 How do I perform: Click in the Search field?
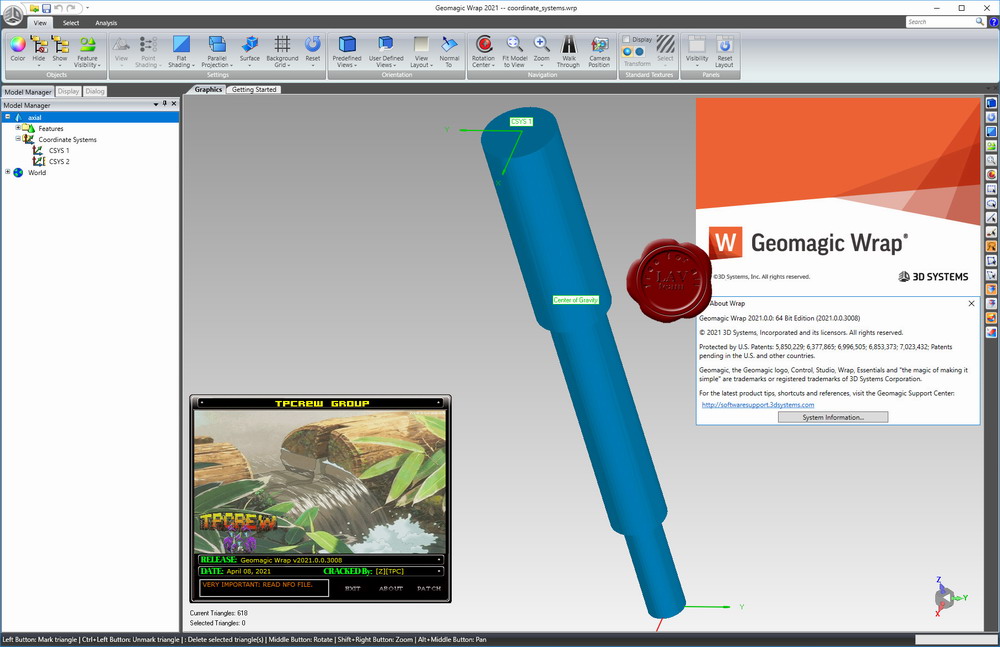click(940, 22)
